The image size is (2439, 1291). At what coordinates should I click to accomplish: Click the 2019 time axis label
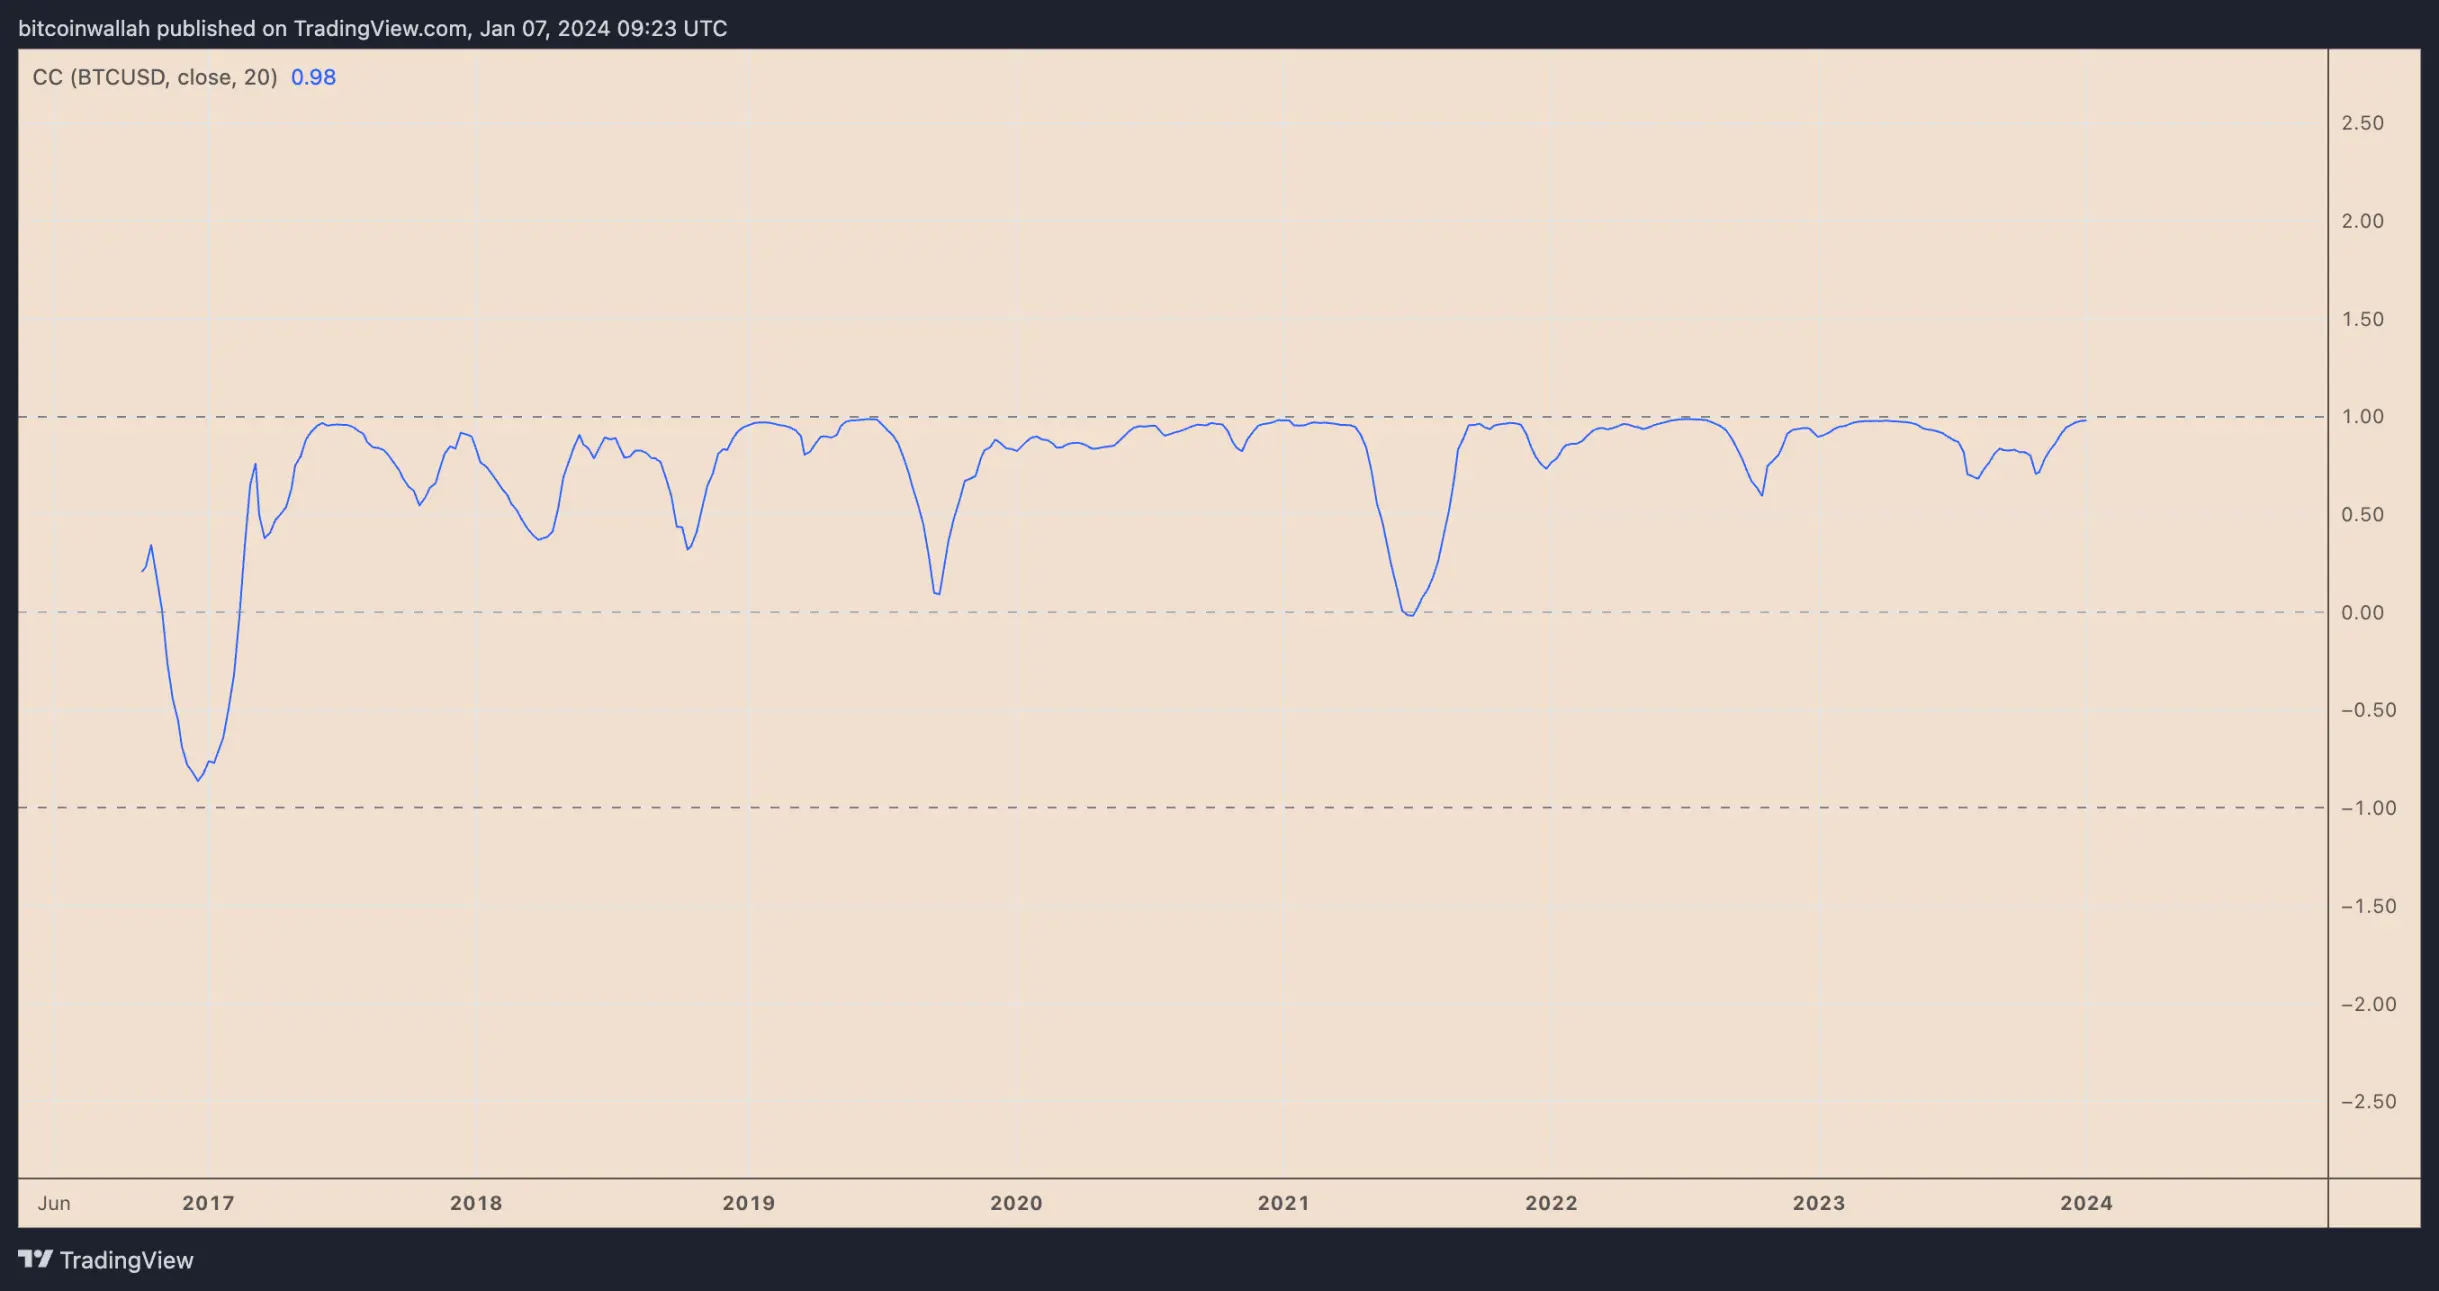click(x=749, y=1203)
